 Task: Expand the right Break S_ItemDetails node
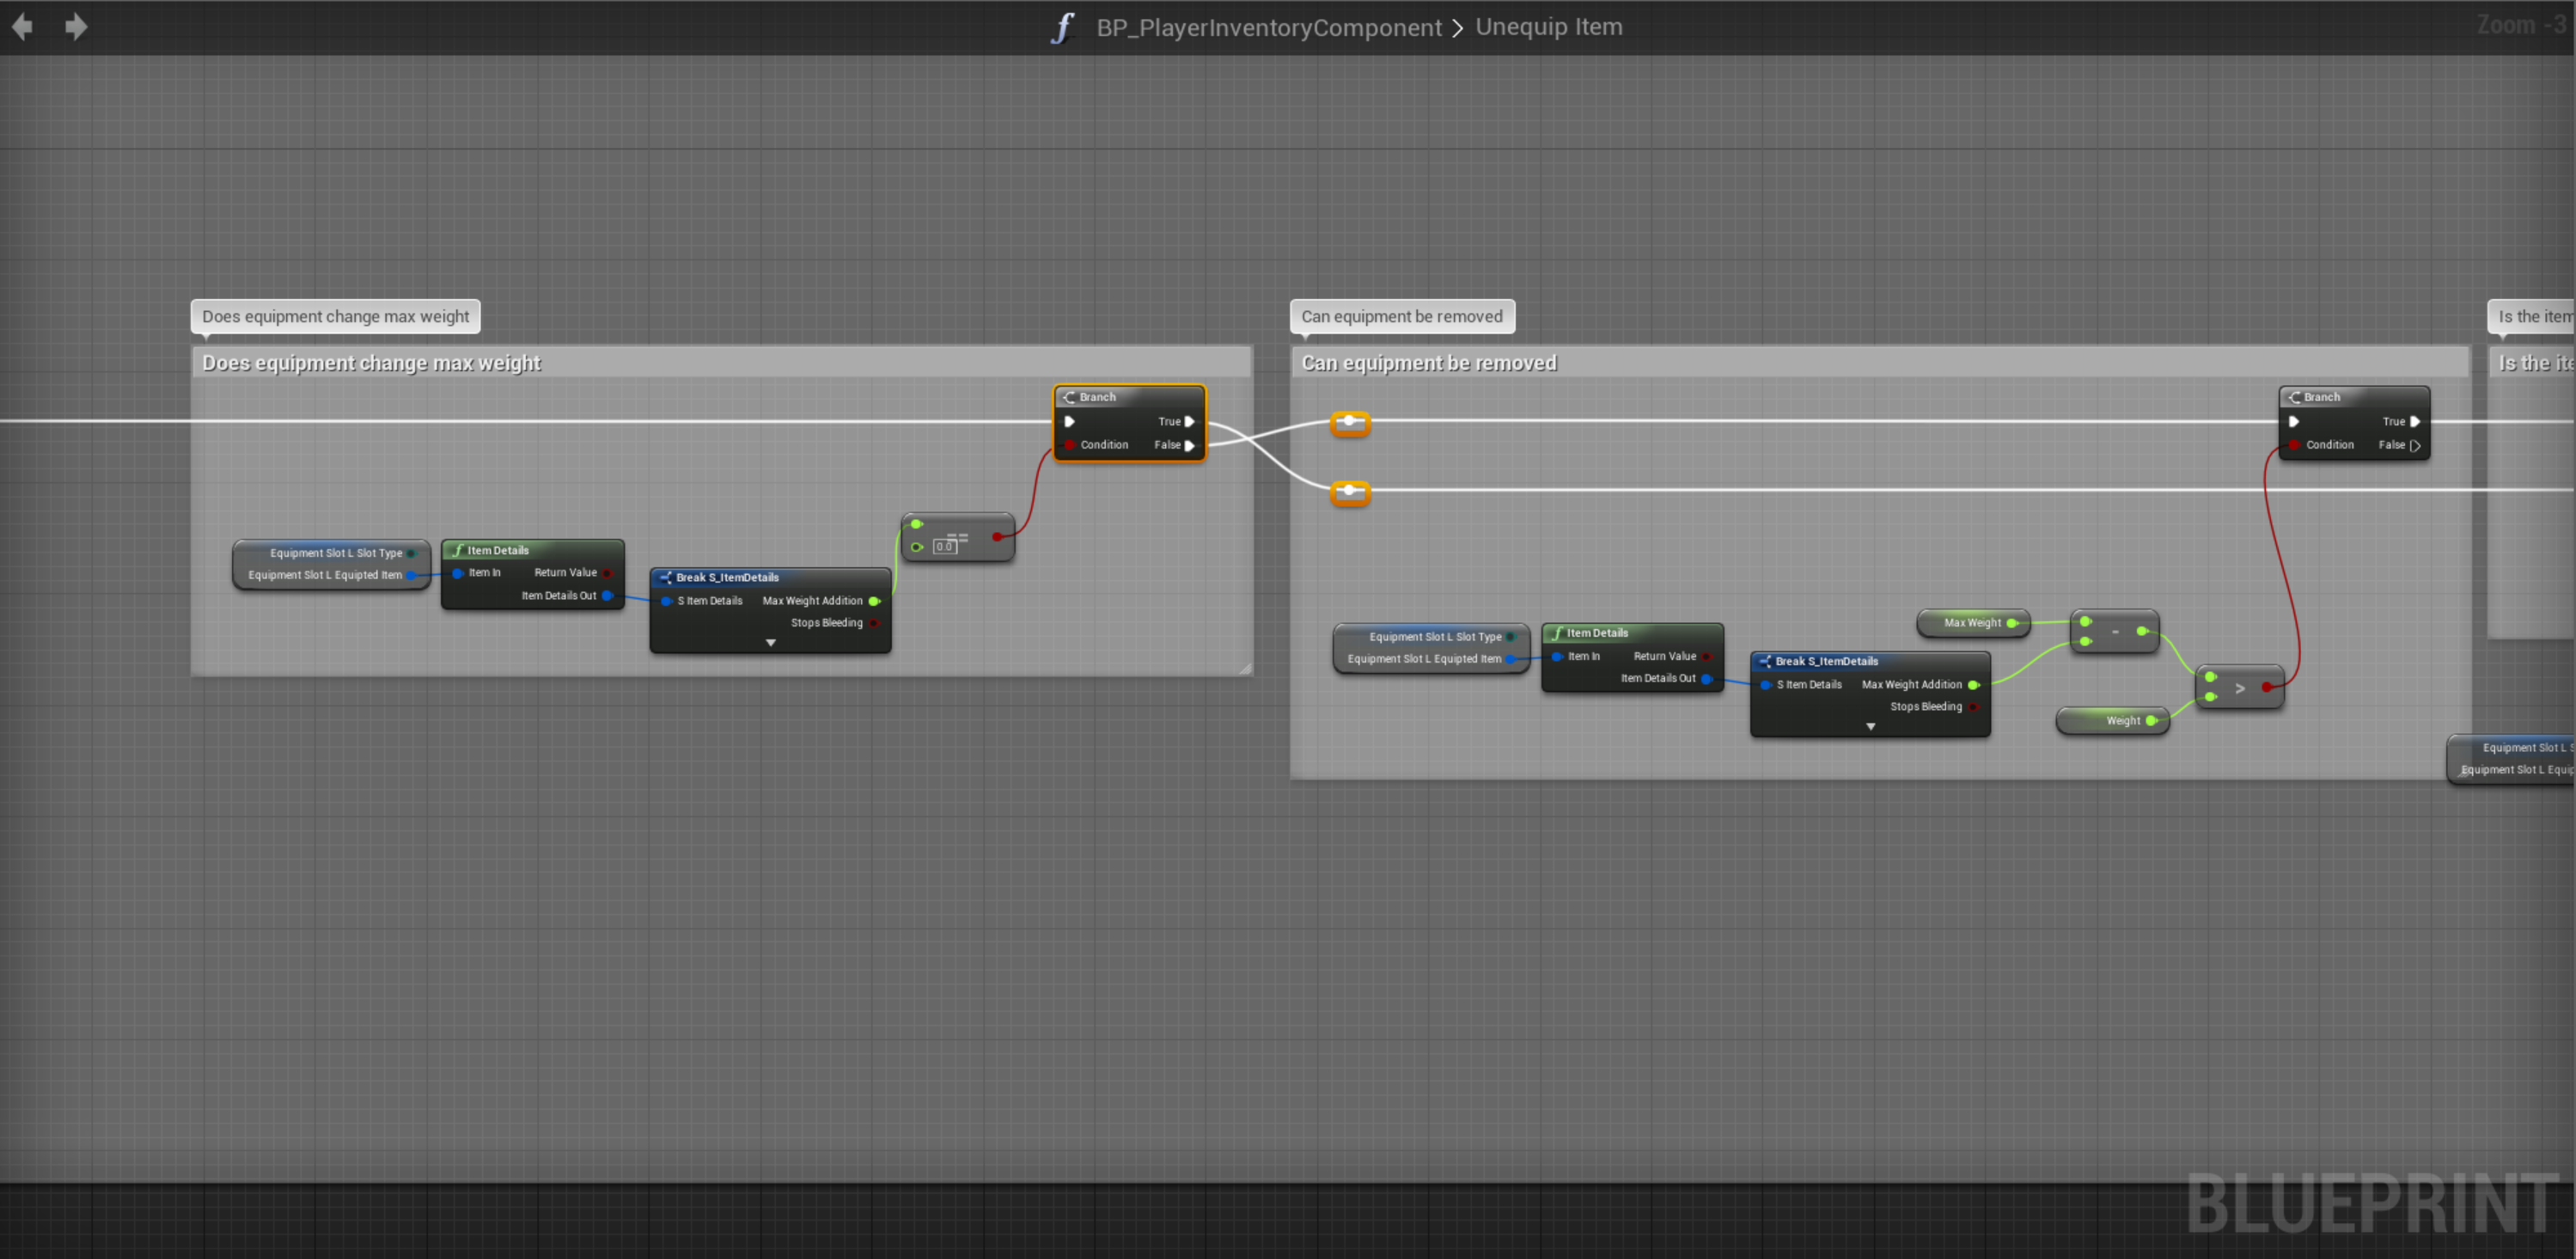click(x=1870, y=727)
